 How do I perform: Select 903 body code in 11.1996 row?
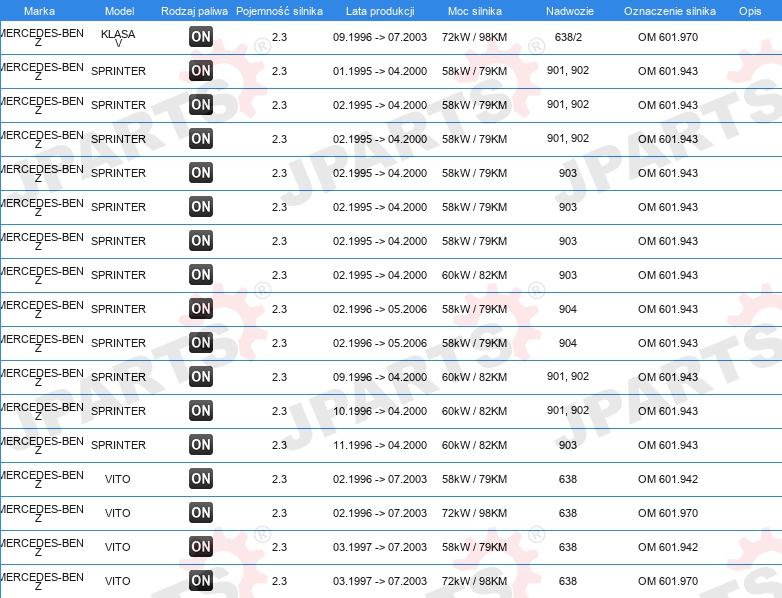pyautogui.click(x=568, y=445)
